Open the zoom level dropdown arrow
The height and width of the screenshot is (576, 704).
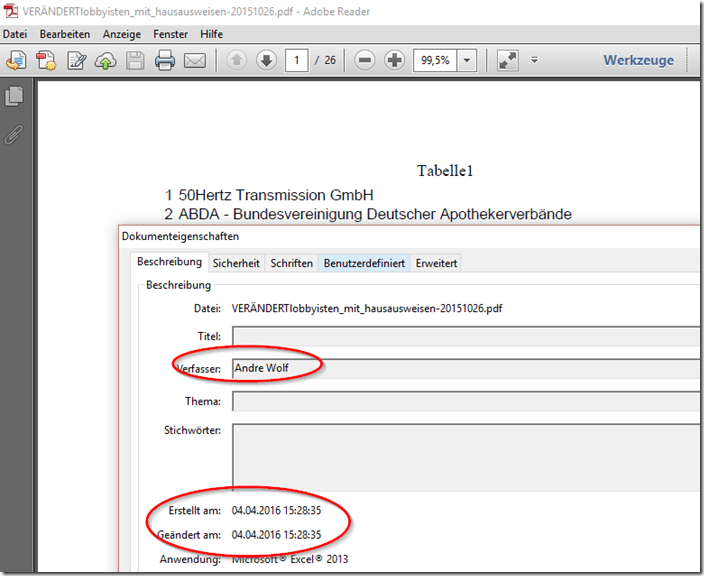[467, 60]
